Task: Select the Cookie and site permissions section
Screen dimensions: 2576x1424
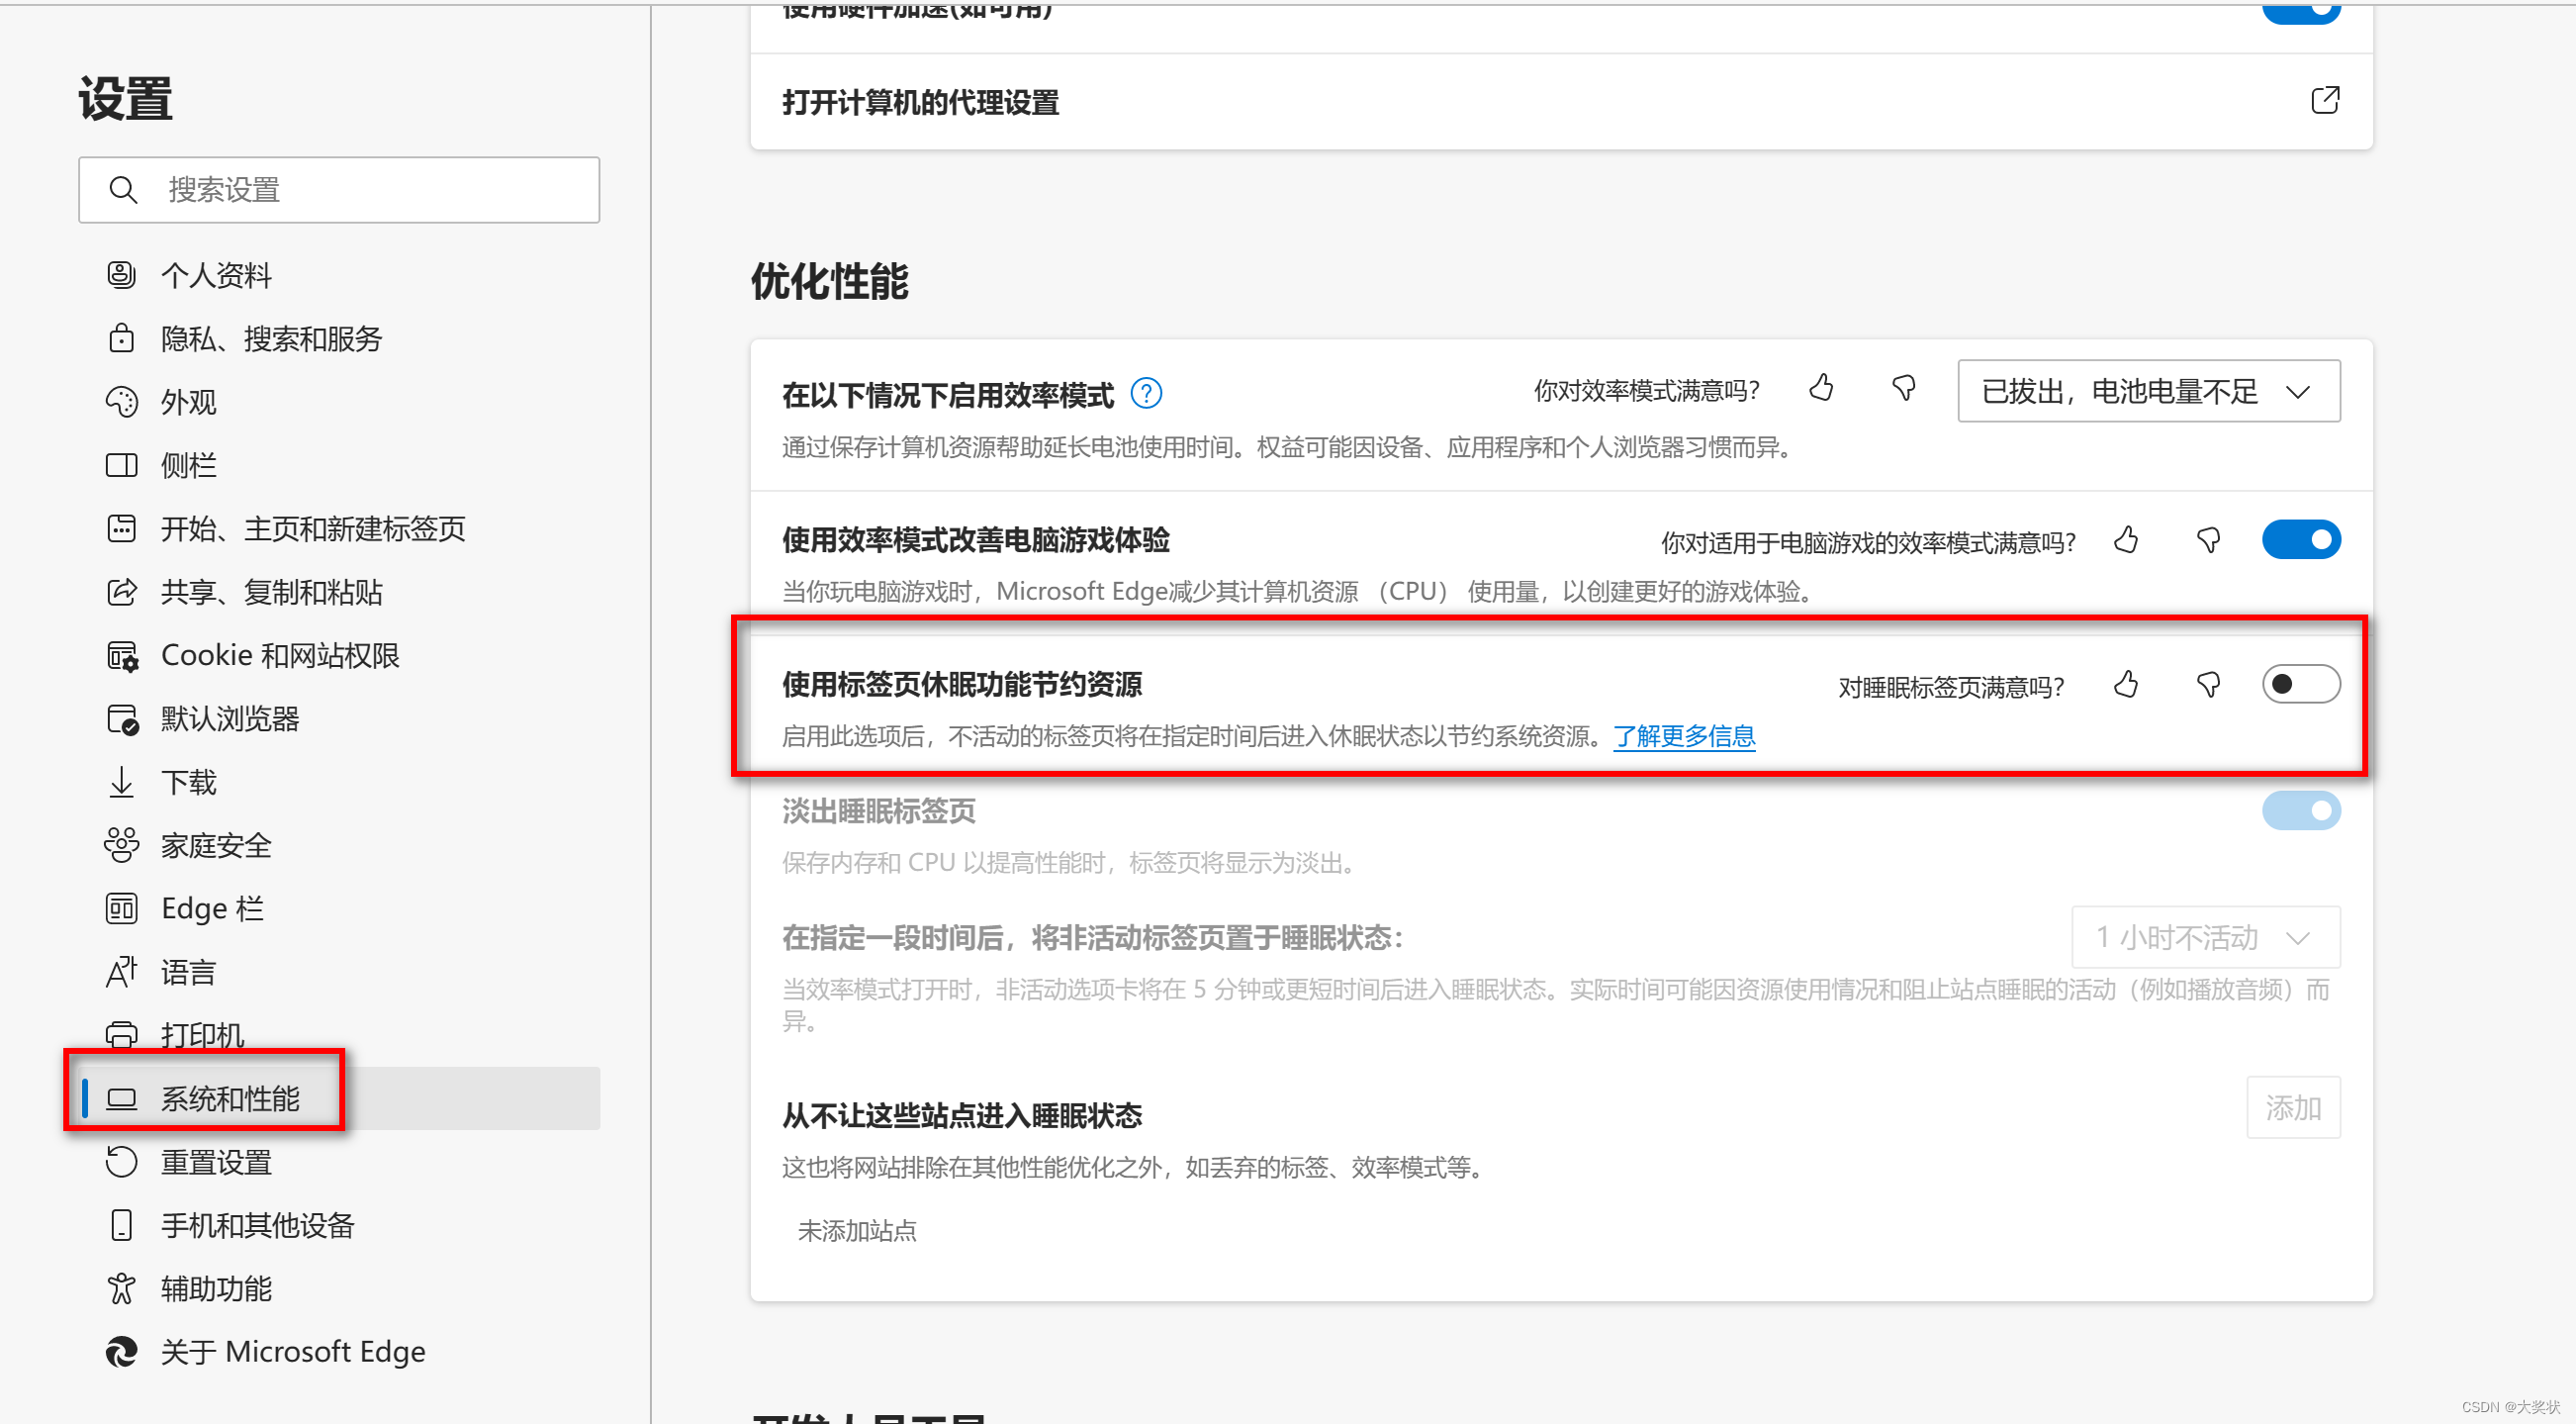Action: 280,656
